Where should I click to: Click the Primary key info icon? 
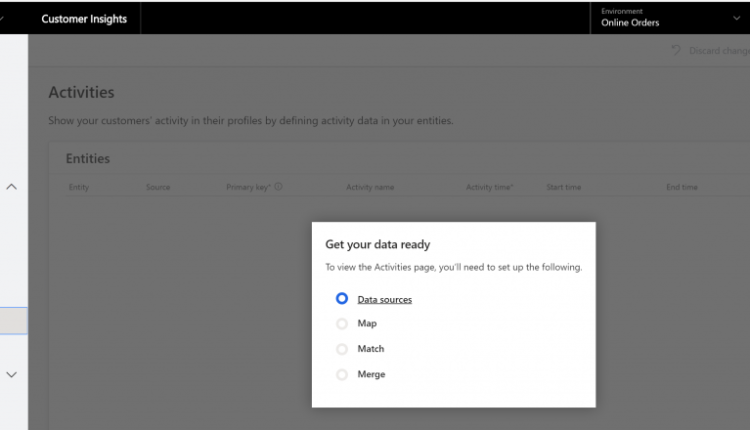(x=278, y=187)
